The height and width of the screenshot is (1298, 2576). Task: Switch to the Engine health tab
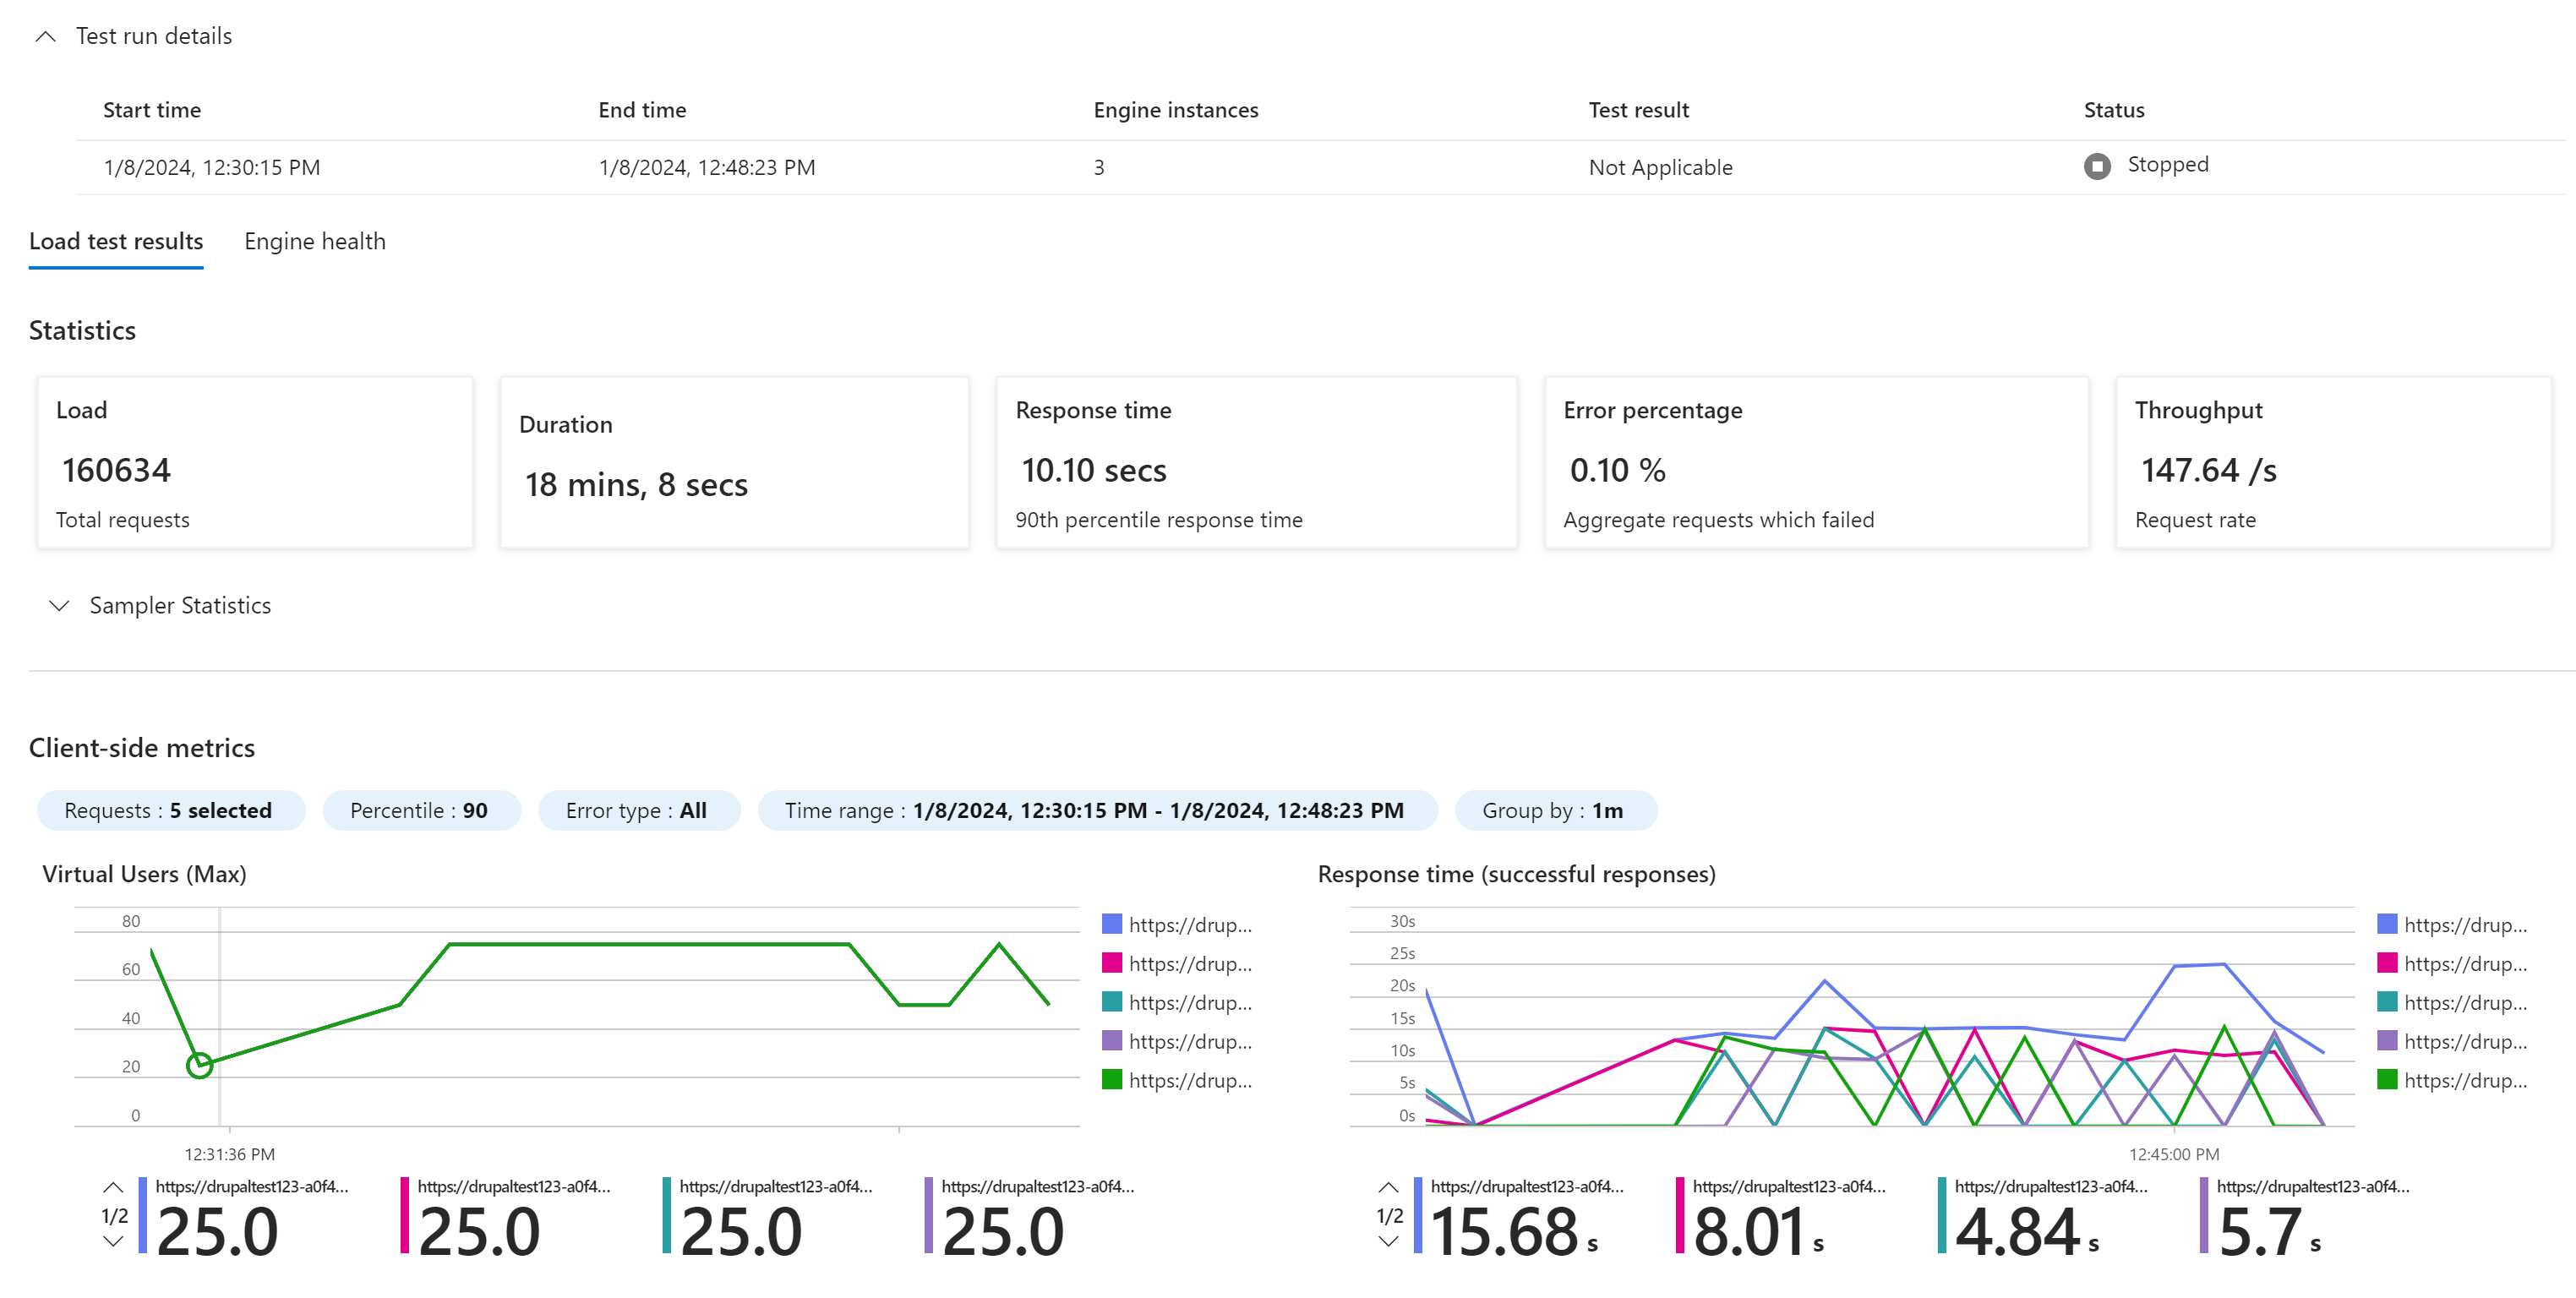click(x=314, y=241)
